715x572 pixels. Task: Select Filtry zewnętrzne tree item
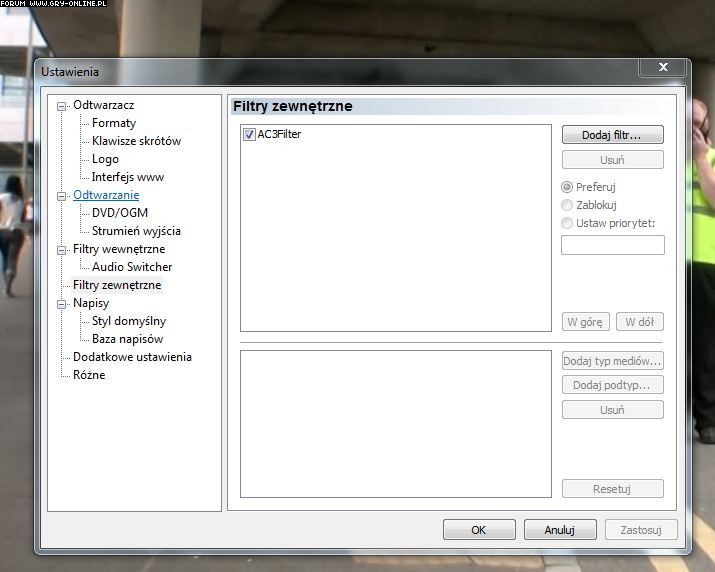[117, 285]
